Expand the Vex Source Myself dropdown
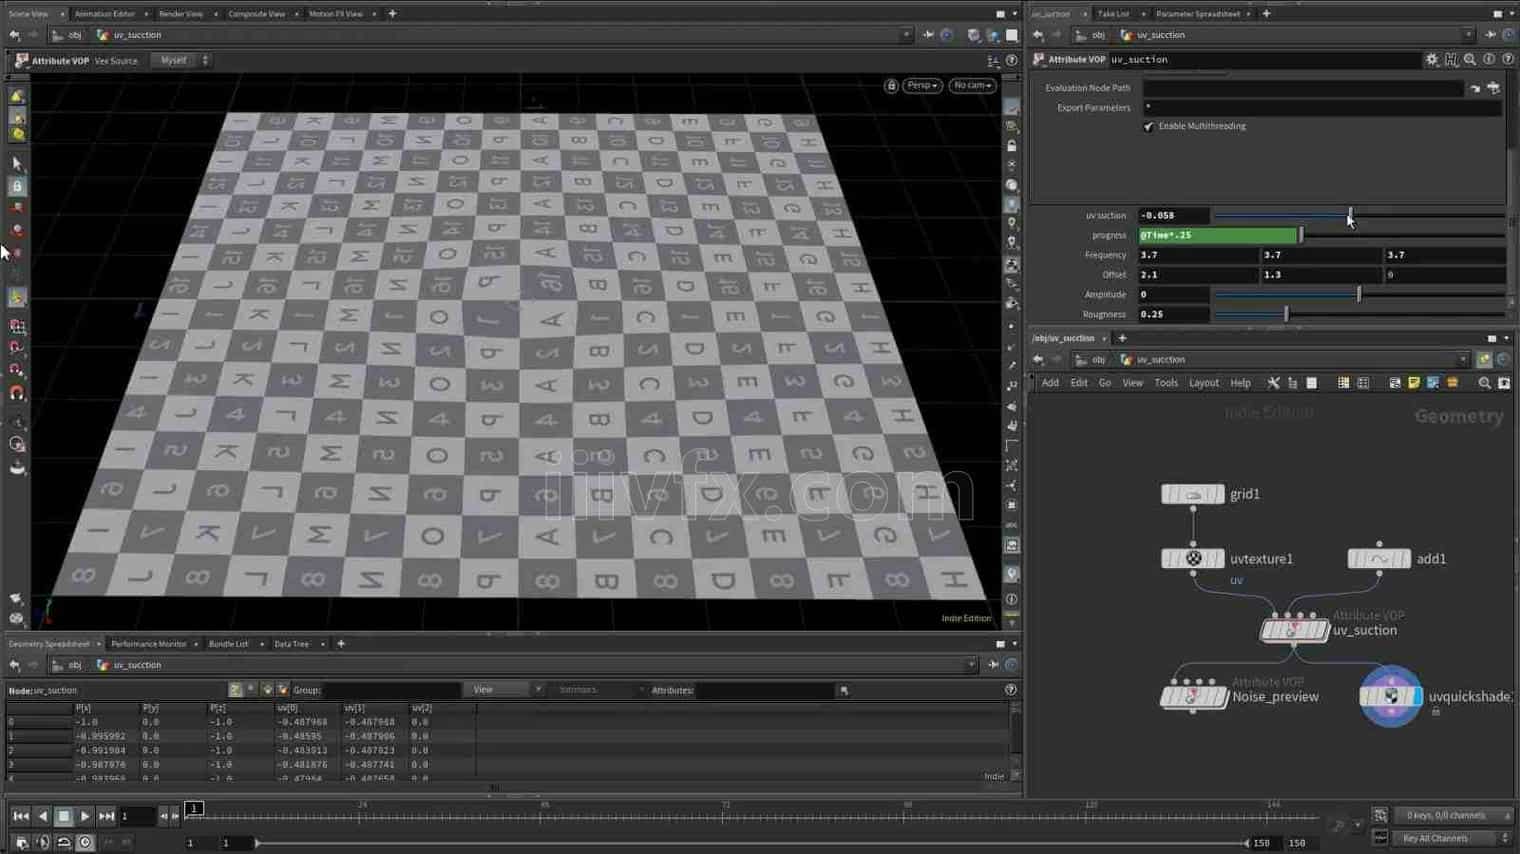The width and height of the screenshot is (1520, 854). pos(180,61)
